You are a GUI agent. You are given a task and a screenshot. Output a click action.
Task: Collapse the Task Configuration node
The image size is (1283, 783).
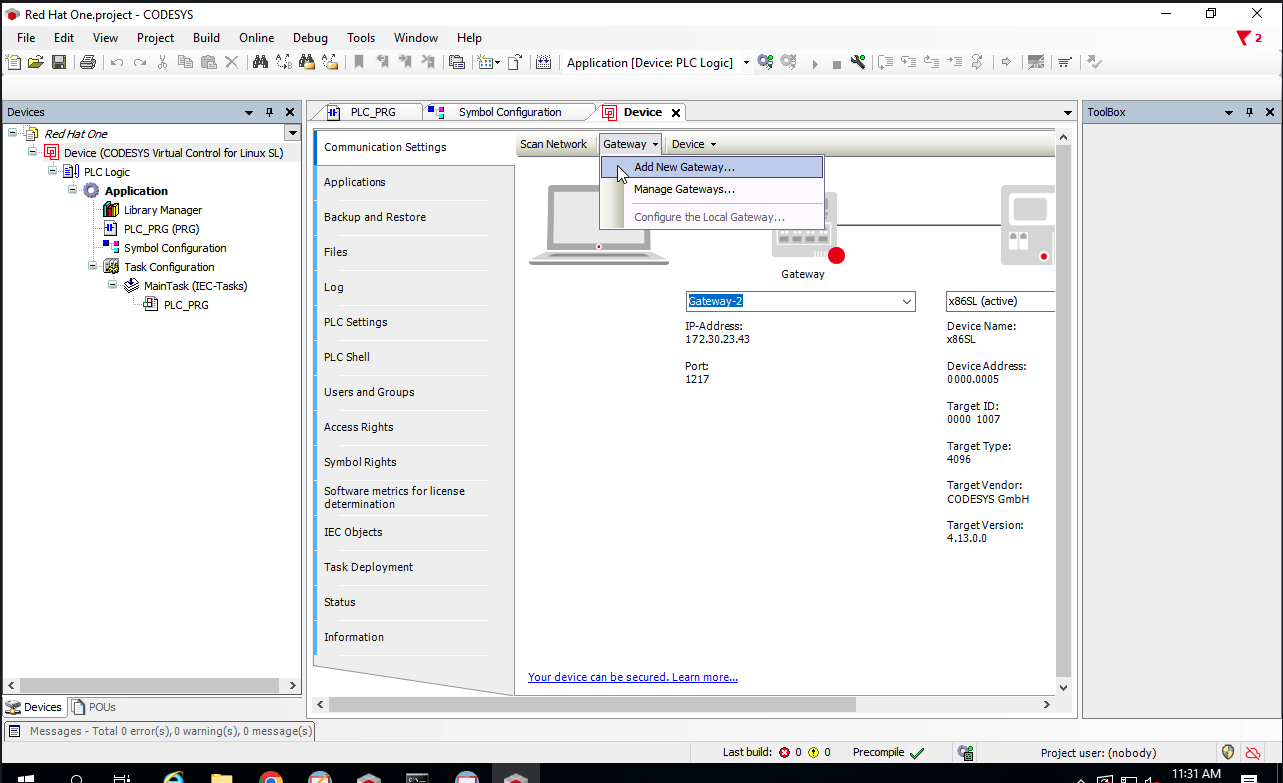(92, 266)
